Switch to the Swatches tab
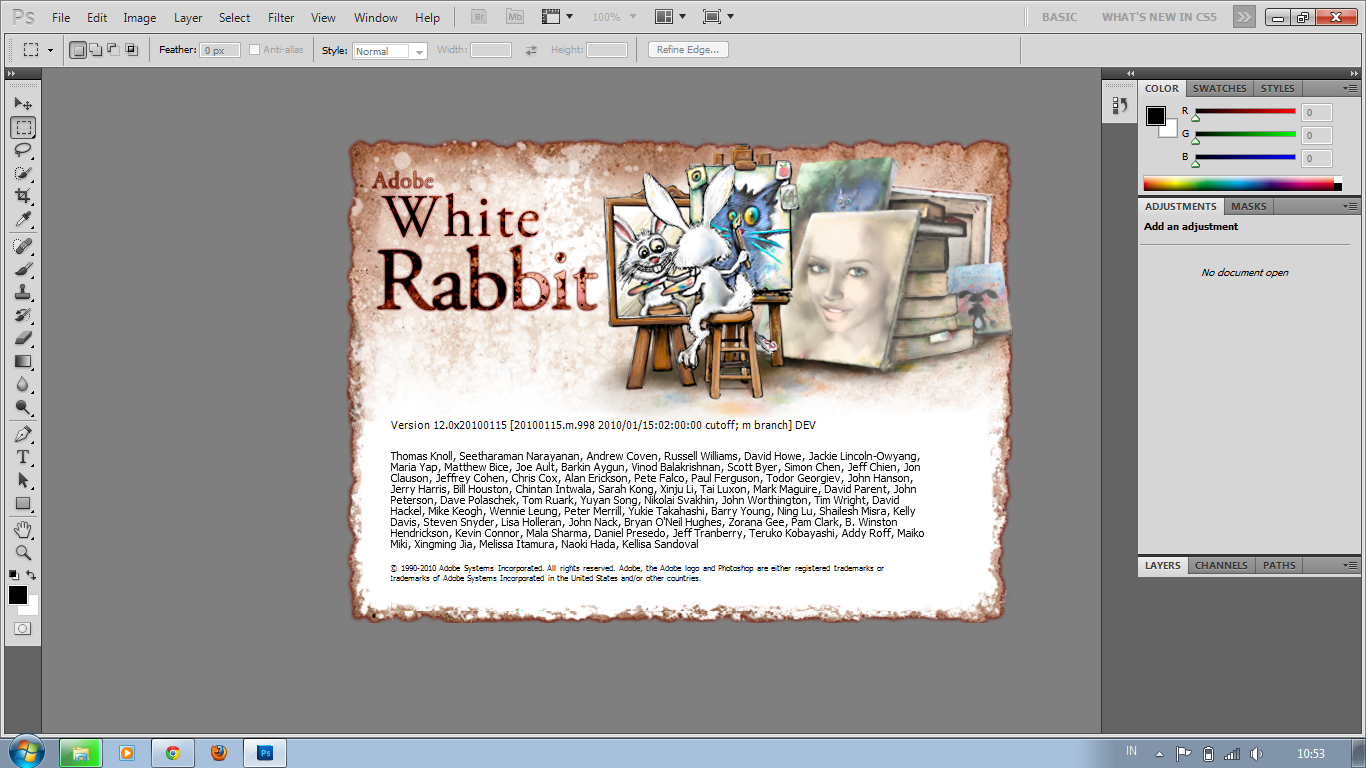The height and width of the screenshot is (768, 1366). [1219, 88]
